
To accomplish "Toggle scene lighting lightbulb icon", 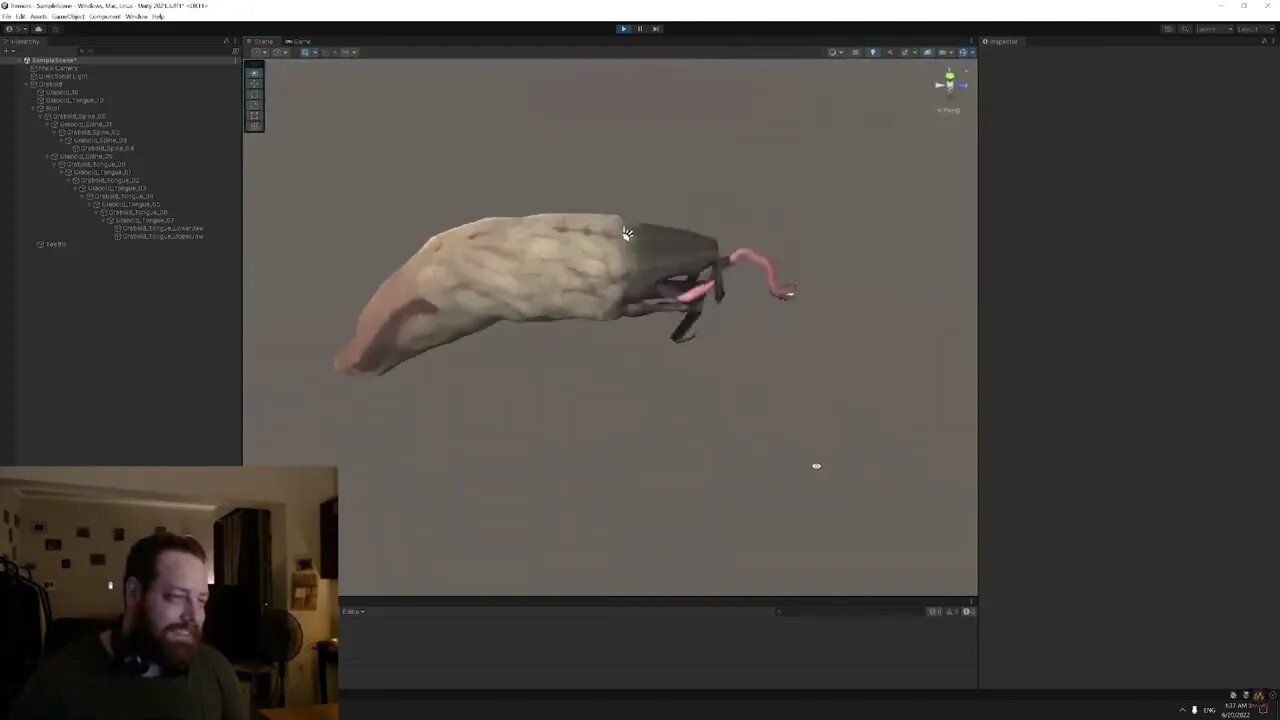I will (x=872, y=52).
